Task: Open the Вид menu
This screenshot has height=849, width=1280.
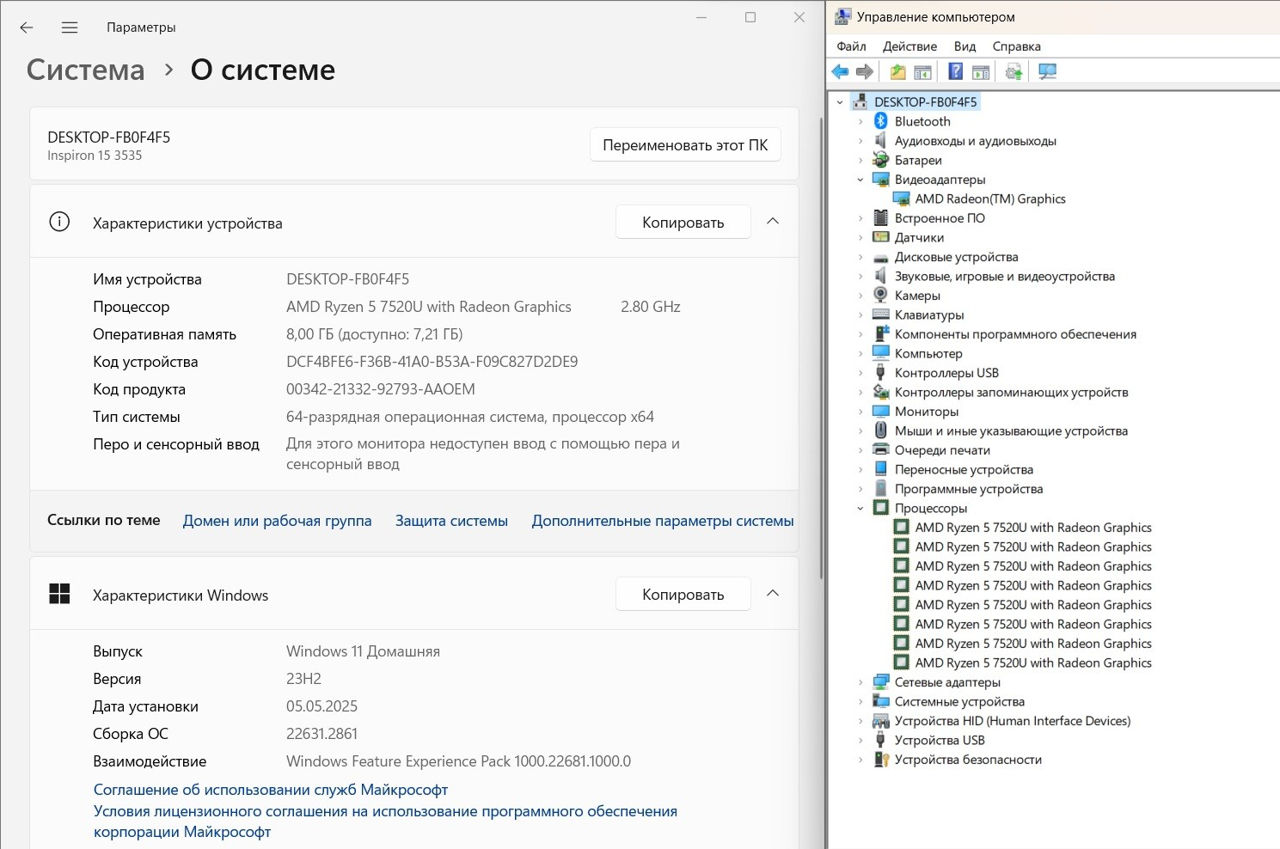Action: pyautogui.click(x=965, y=46)
